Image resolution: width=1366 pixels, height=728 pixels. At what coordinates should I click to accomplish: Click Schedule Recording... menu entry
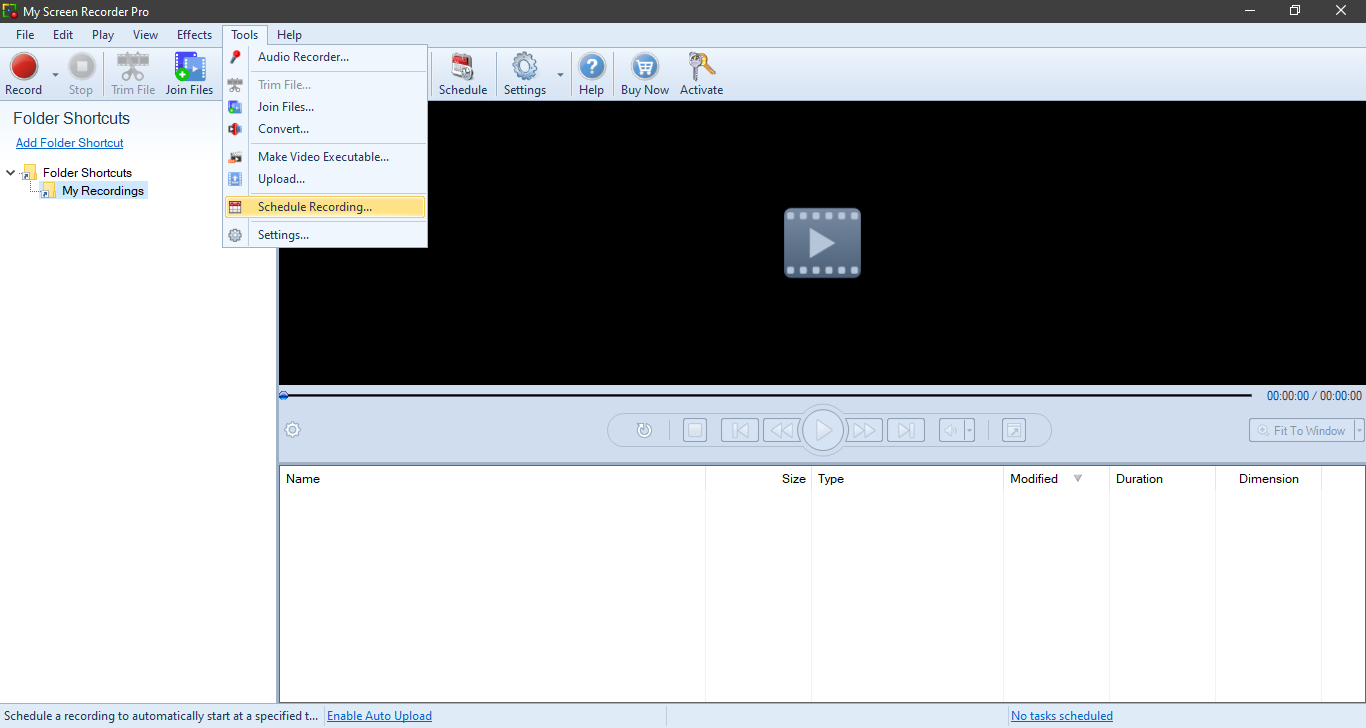point(326,207)
